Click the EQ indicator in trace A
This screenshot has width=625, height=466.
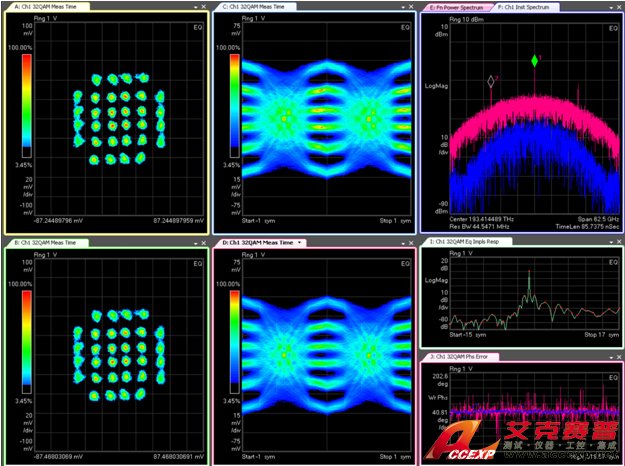pyautogui.click(x=196, y=28)
